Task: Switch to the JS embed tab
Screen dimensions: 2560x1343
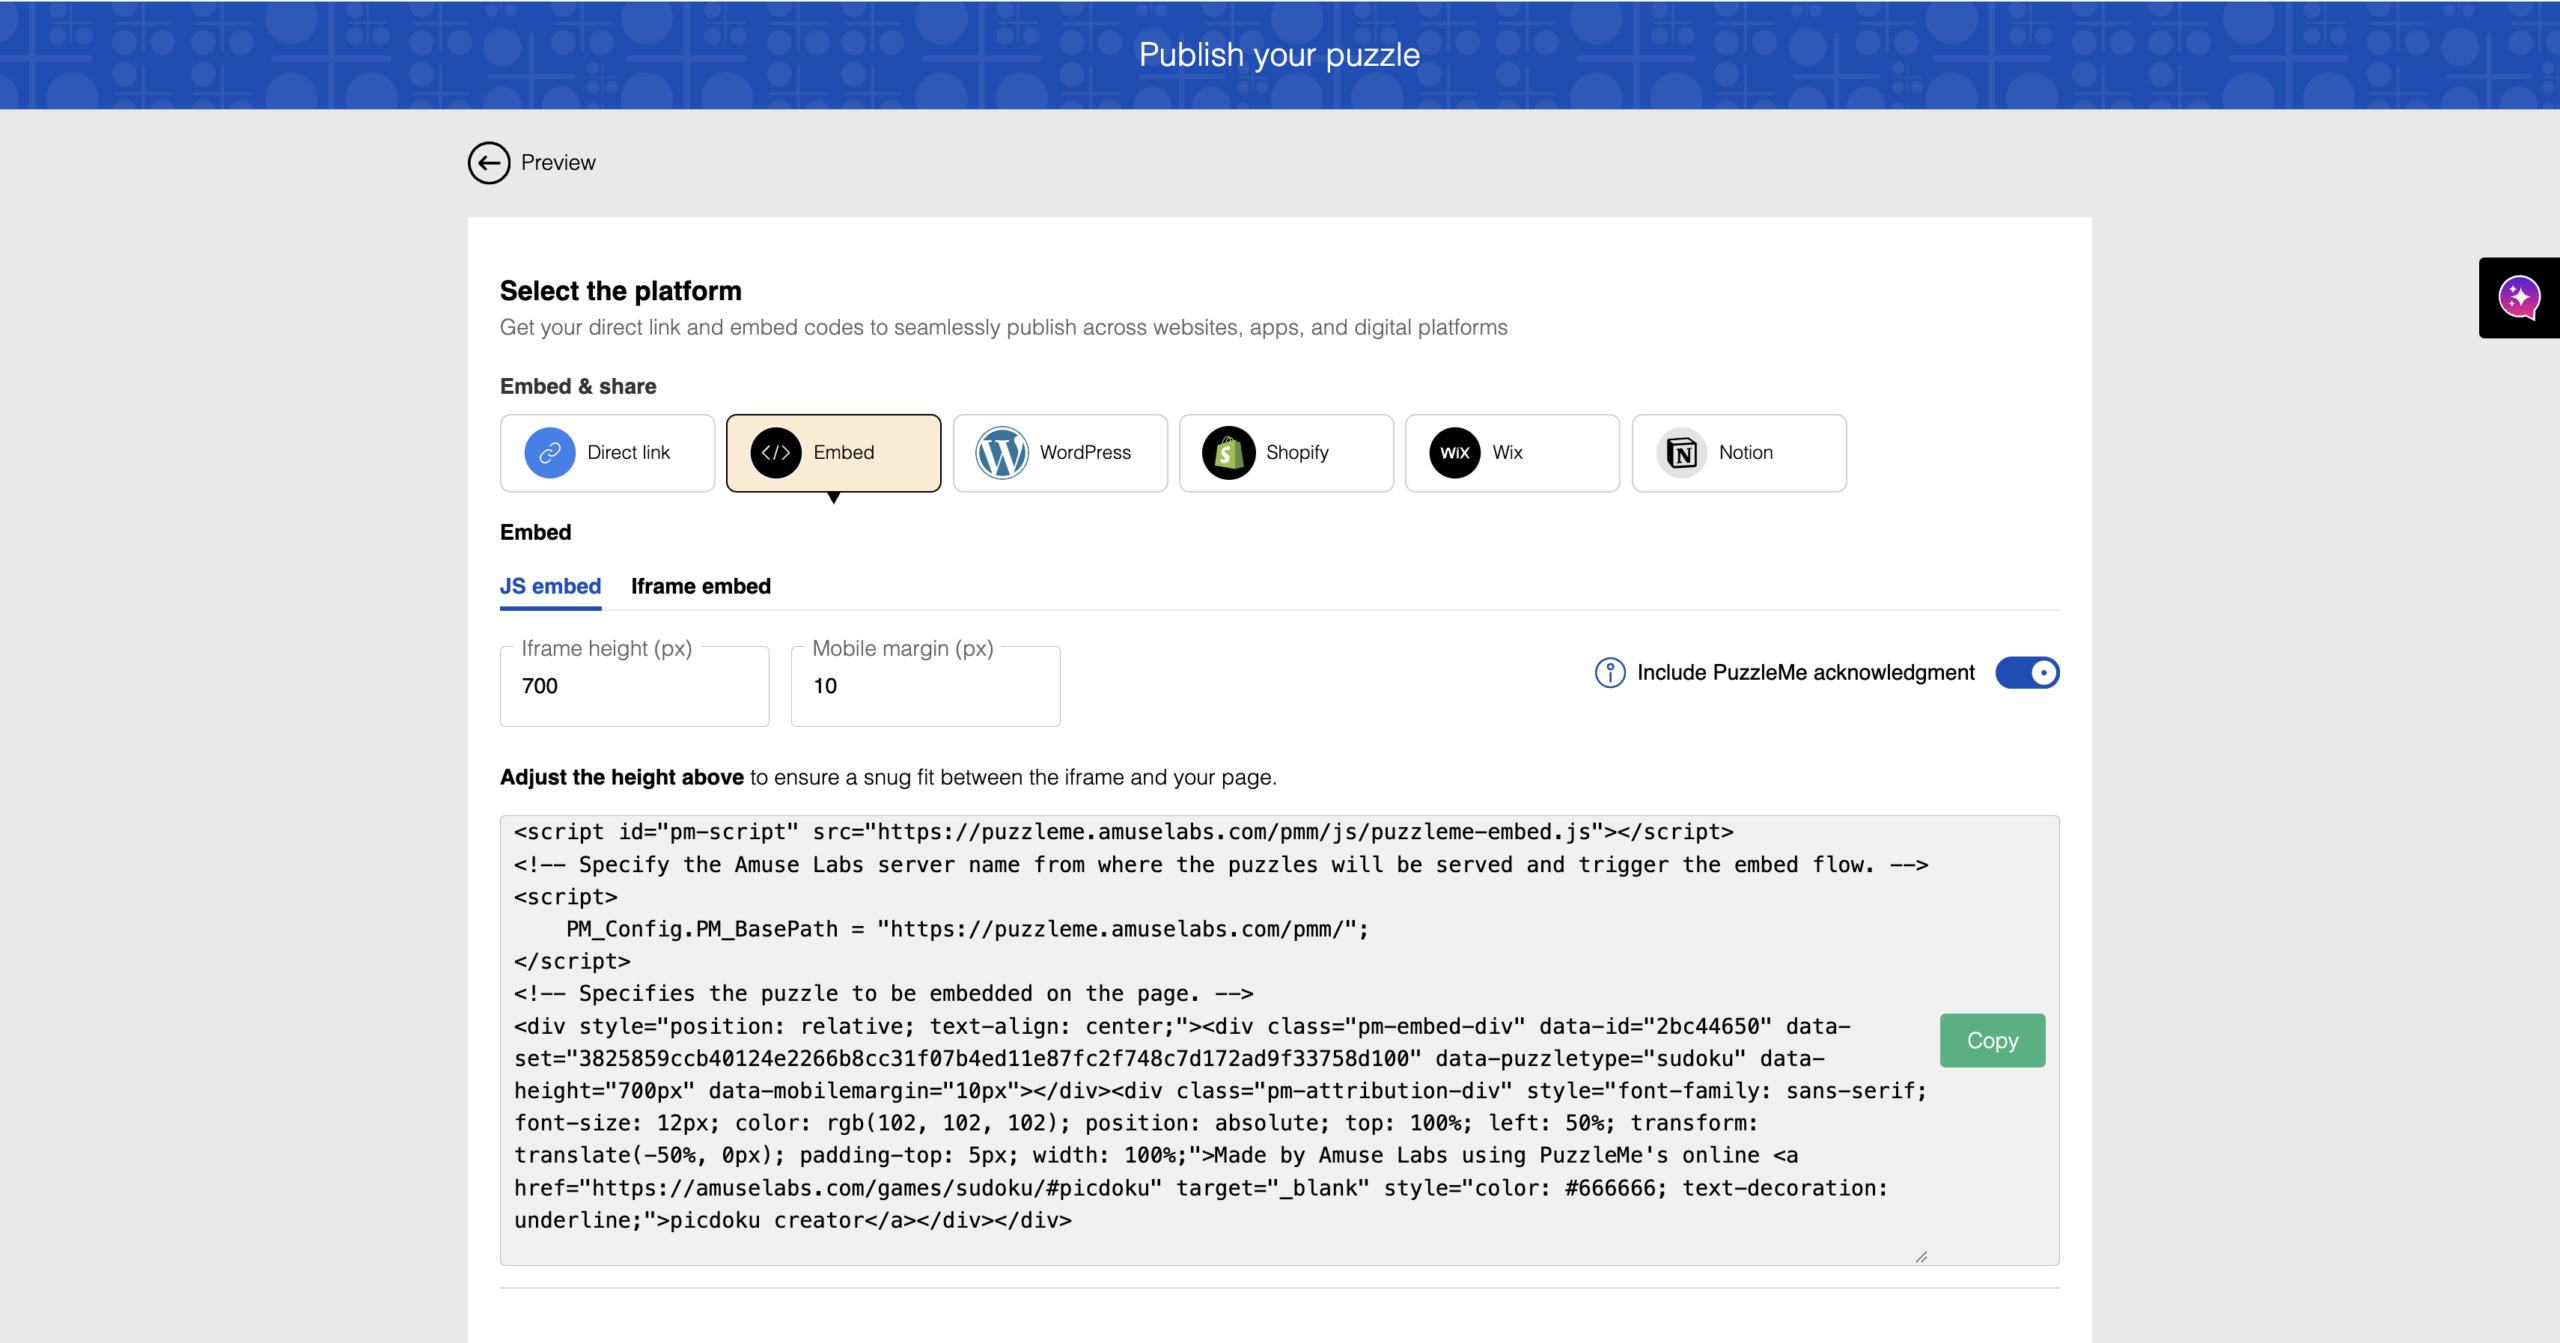Action: click(551, 587)
